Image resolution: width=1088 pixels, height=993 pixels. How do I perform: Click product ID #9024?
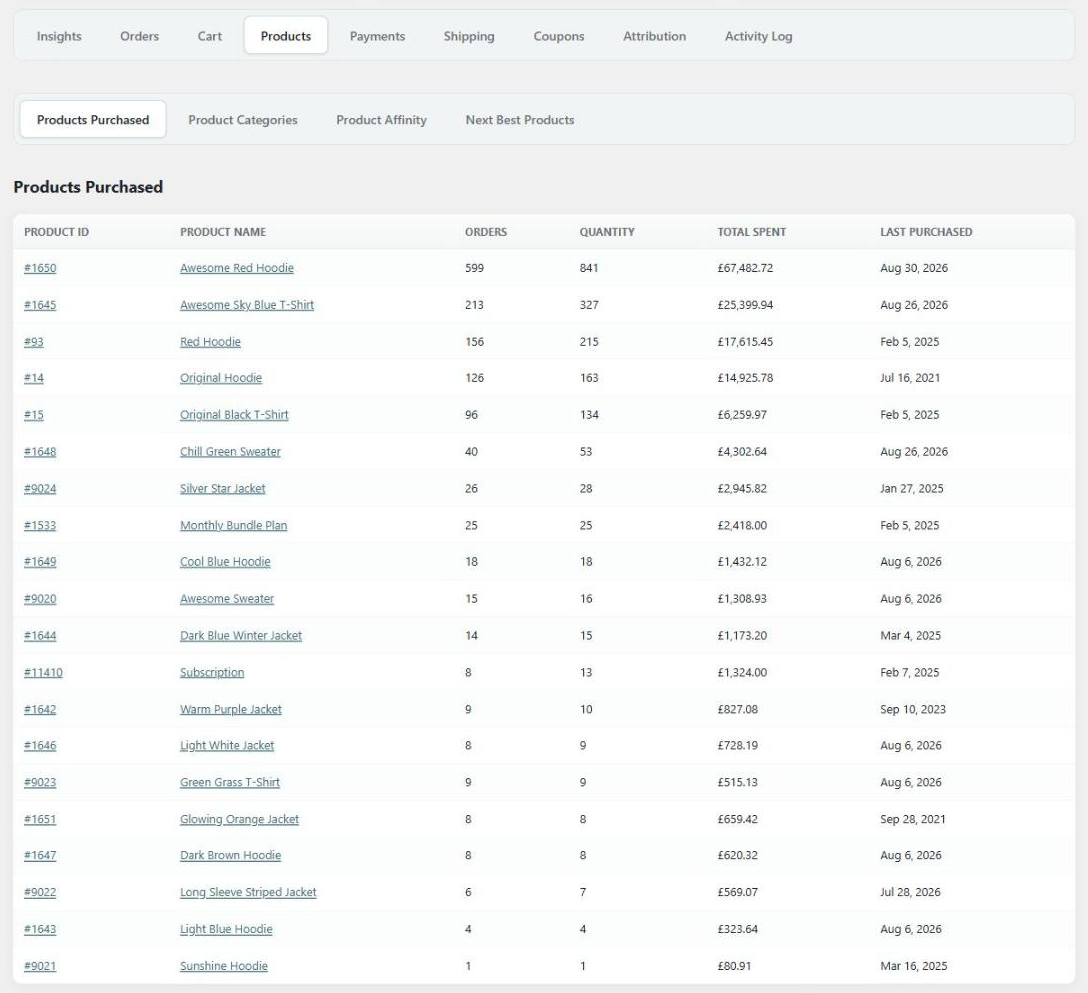click(x=40, y=489)
